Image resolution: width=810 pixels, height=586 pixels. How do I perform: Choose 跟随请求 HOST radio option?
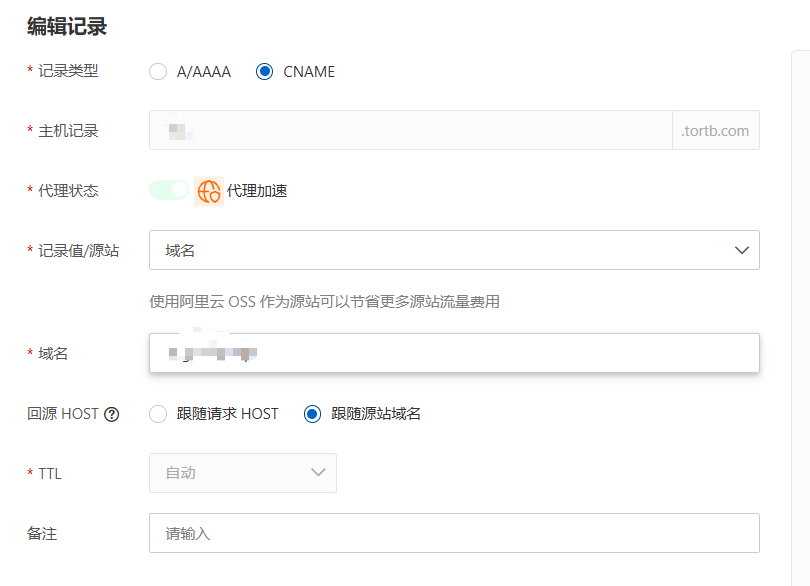coord(158,414)
